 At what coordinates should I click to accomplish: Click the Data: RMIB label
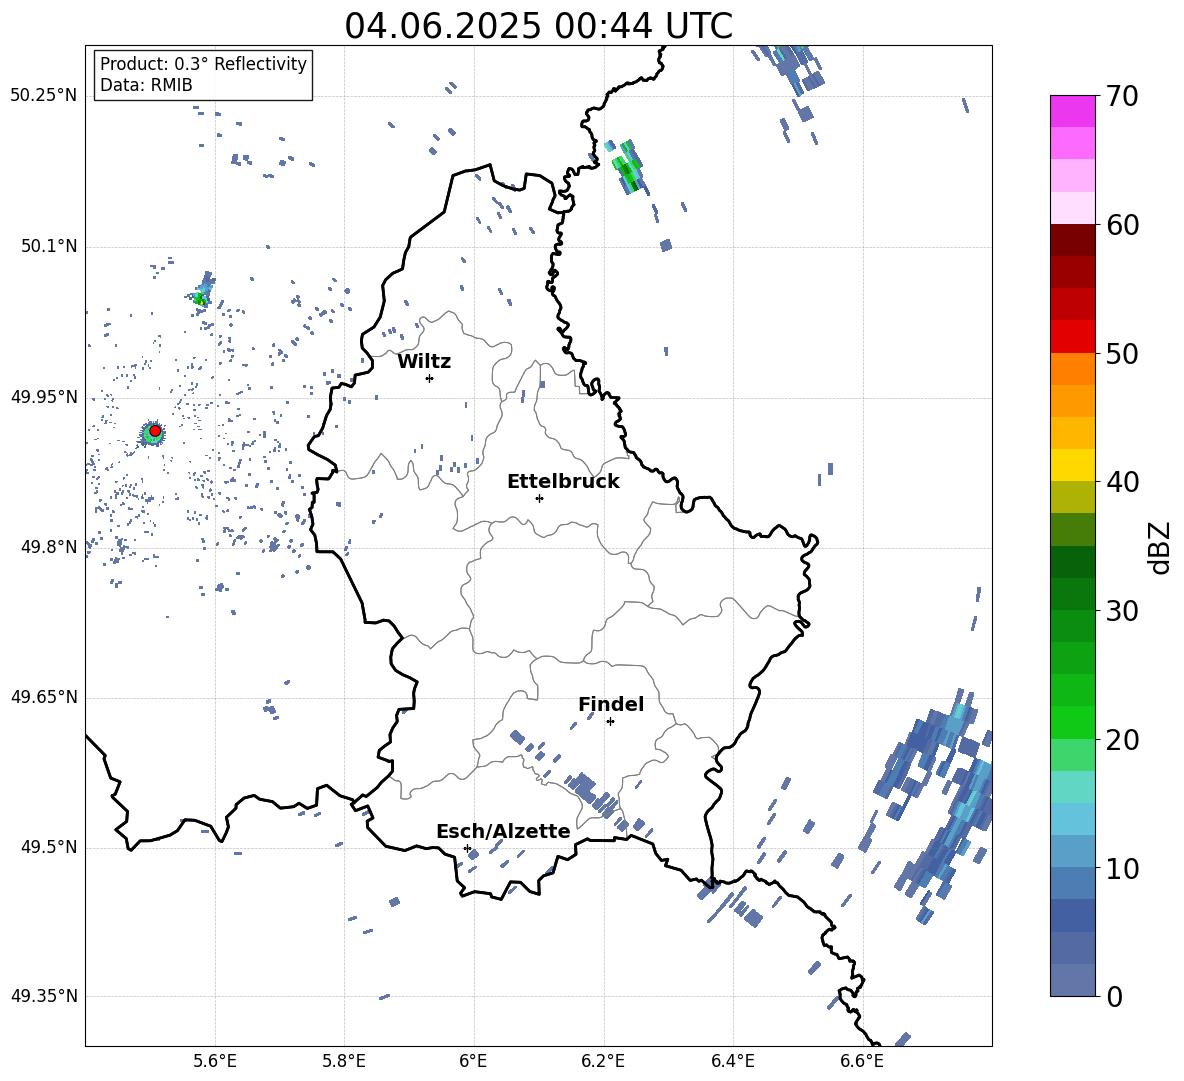(x=146, y=85)
